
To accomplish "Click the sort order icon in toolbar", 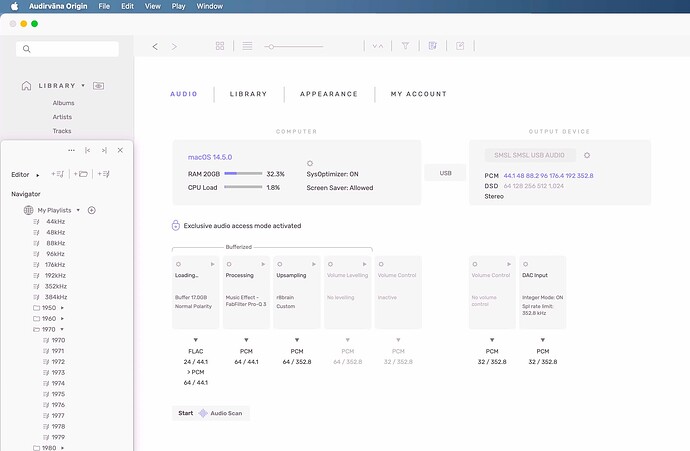I will pos(378,46).
